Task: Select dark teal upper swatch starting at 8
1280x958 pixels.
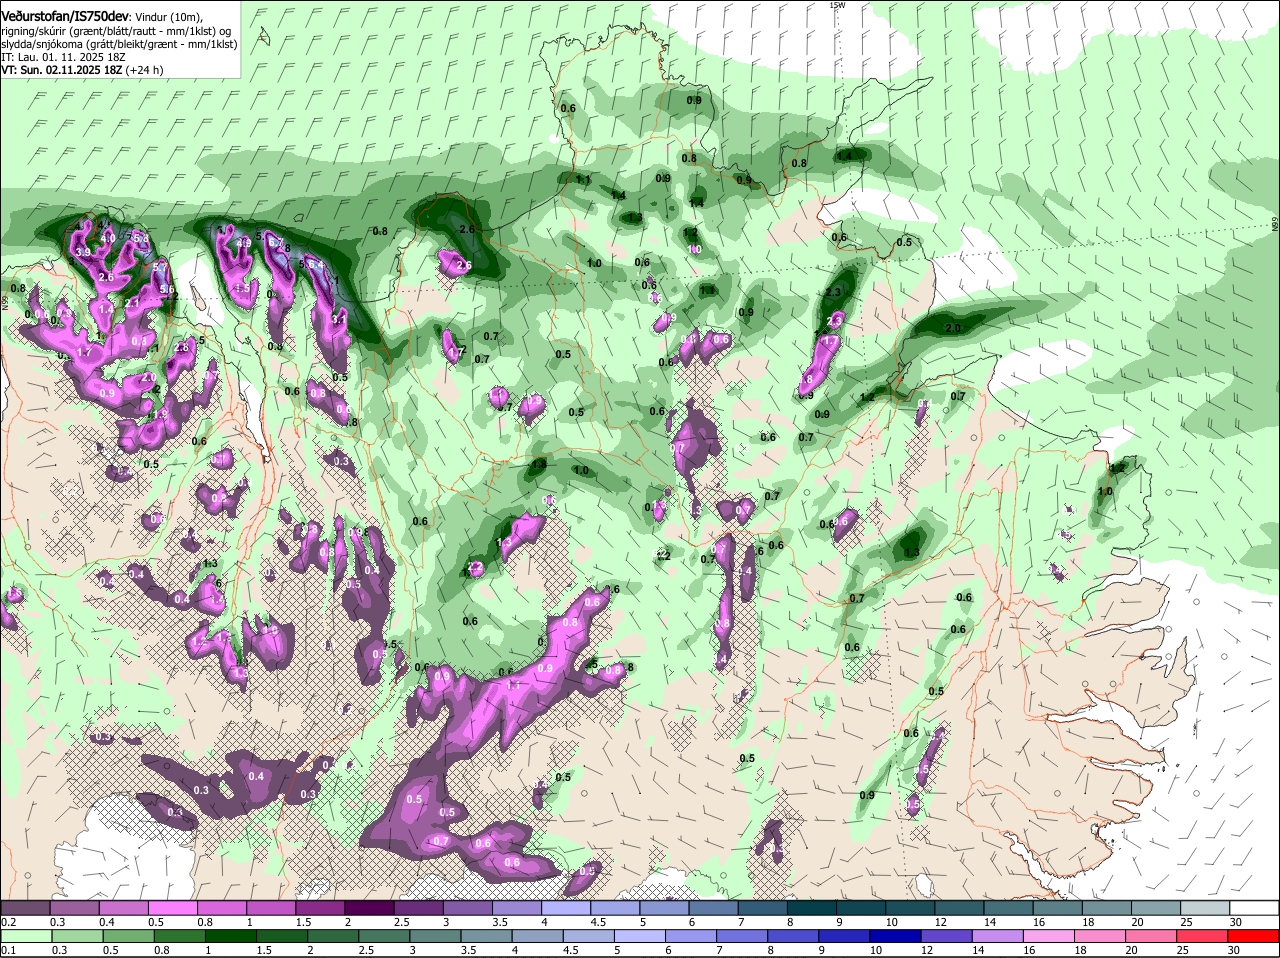Action: coord(812,907)
